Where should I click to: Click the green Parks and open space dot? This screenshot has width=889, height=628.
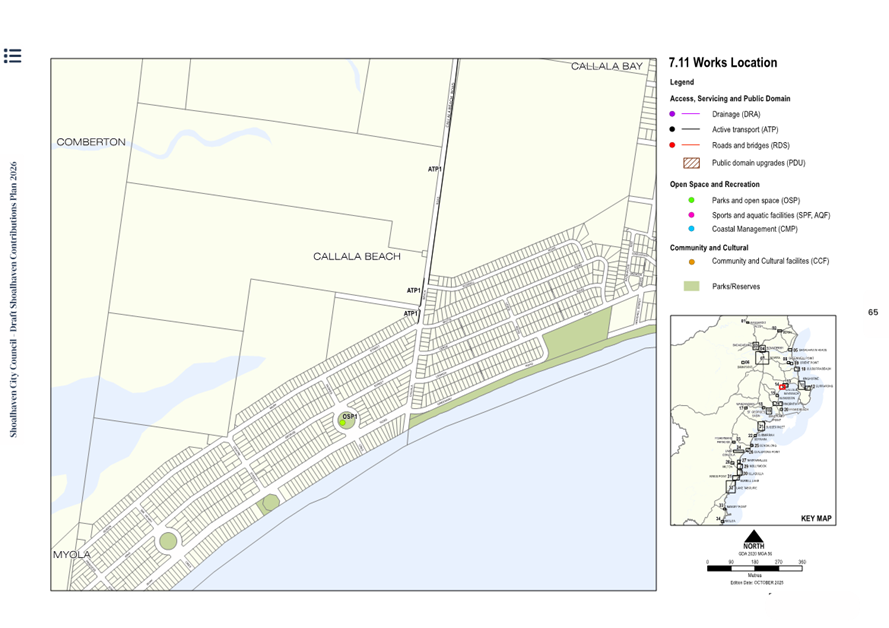pos(691,198)
